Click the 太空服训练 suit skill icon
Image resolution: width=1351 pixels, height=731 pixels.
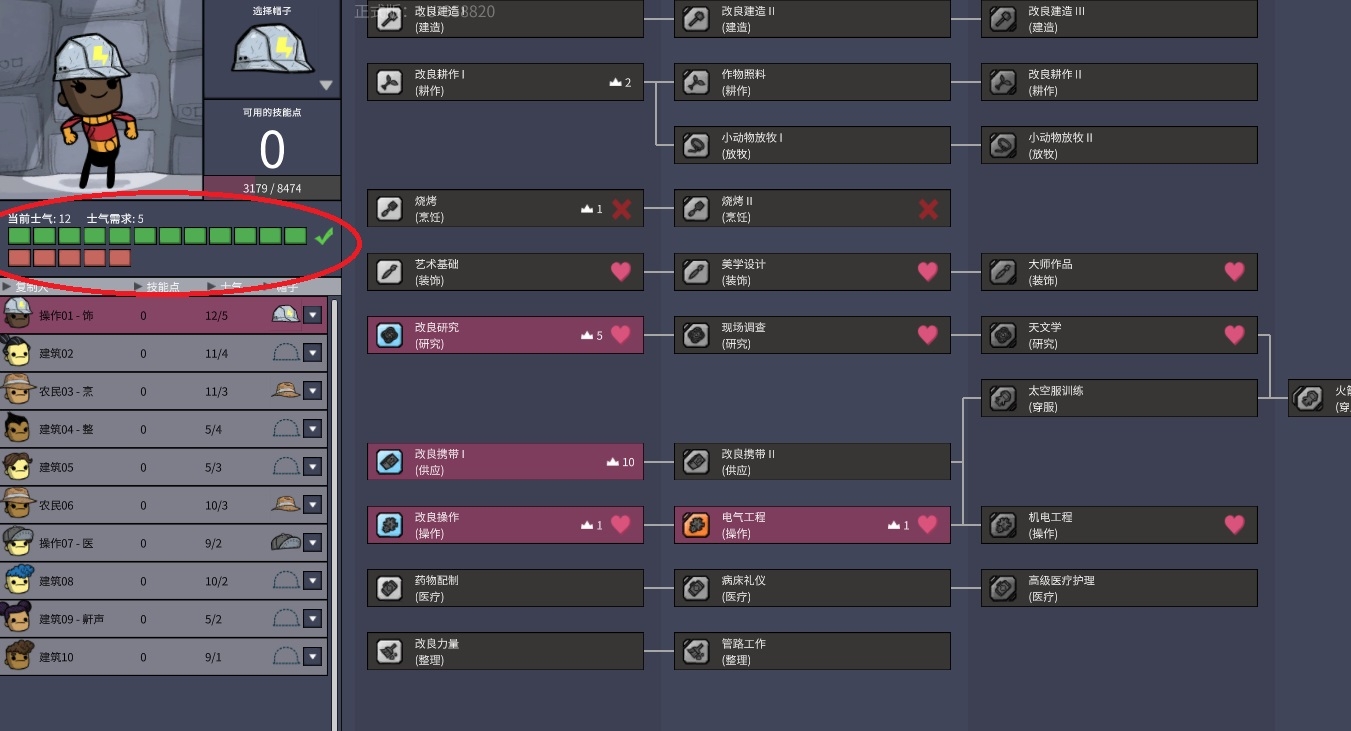pos(1003,398)
